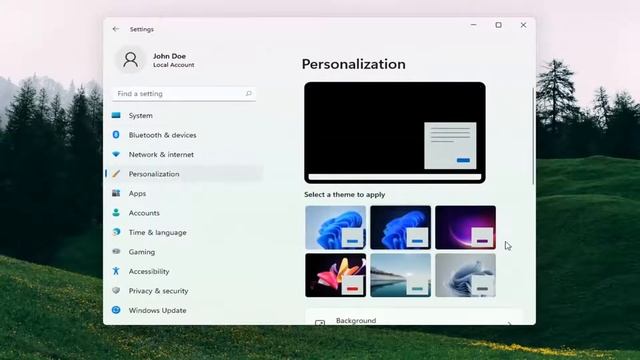
Task: Apply the light blue bloom theme
Action: coord(336,227)
